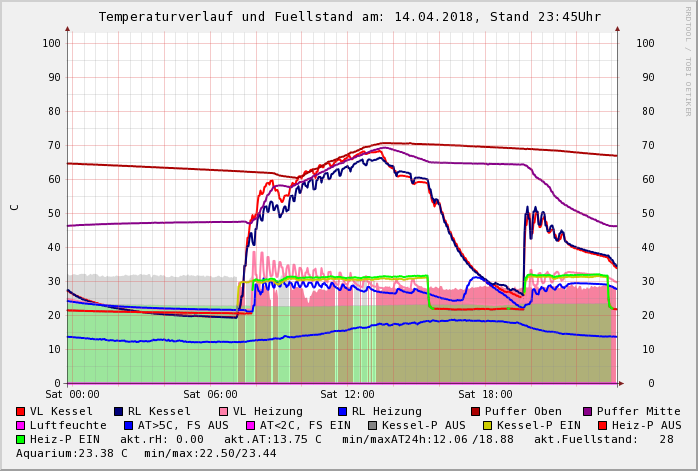Click the magenta Luftfeuchte legend swatch

(x=21, y=425)
